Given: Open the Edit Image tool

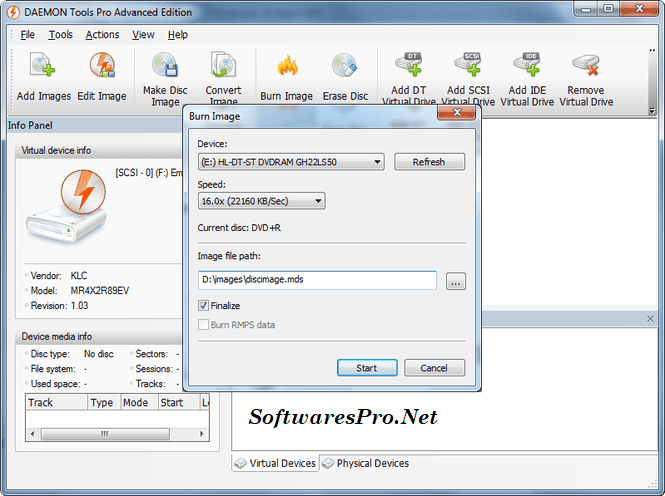Looking at the screenshot, I should [x=102, y=65].
